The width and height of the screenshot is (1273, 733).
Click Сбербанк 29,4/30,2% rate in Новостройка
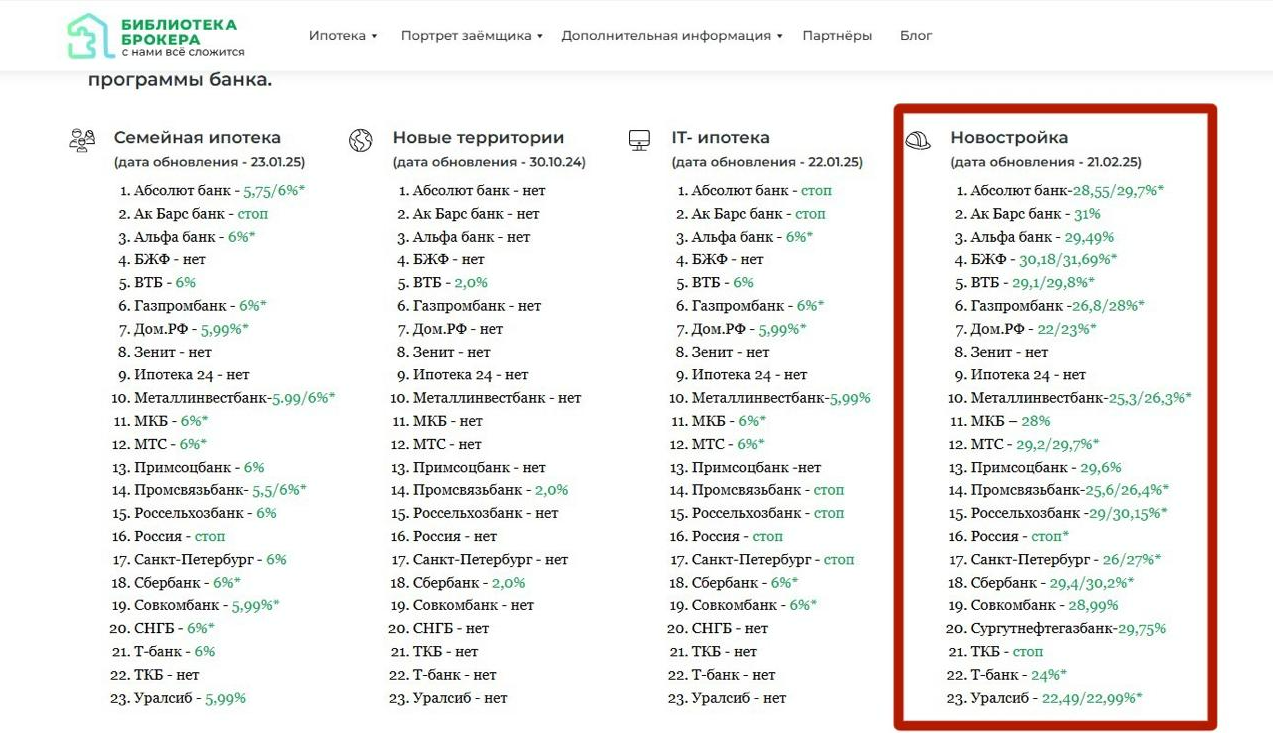1086,583
